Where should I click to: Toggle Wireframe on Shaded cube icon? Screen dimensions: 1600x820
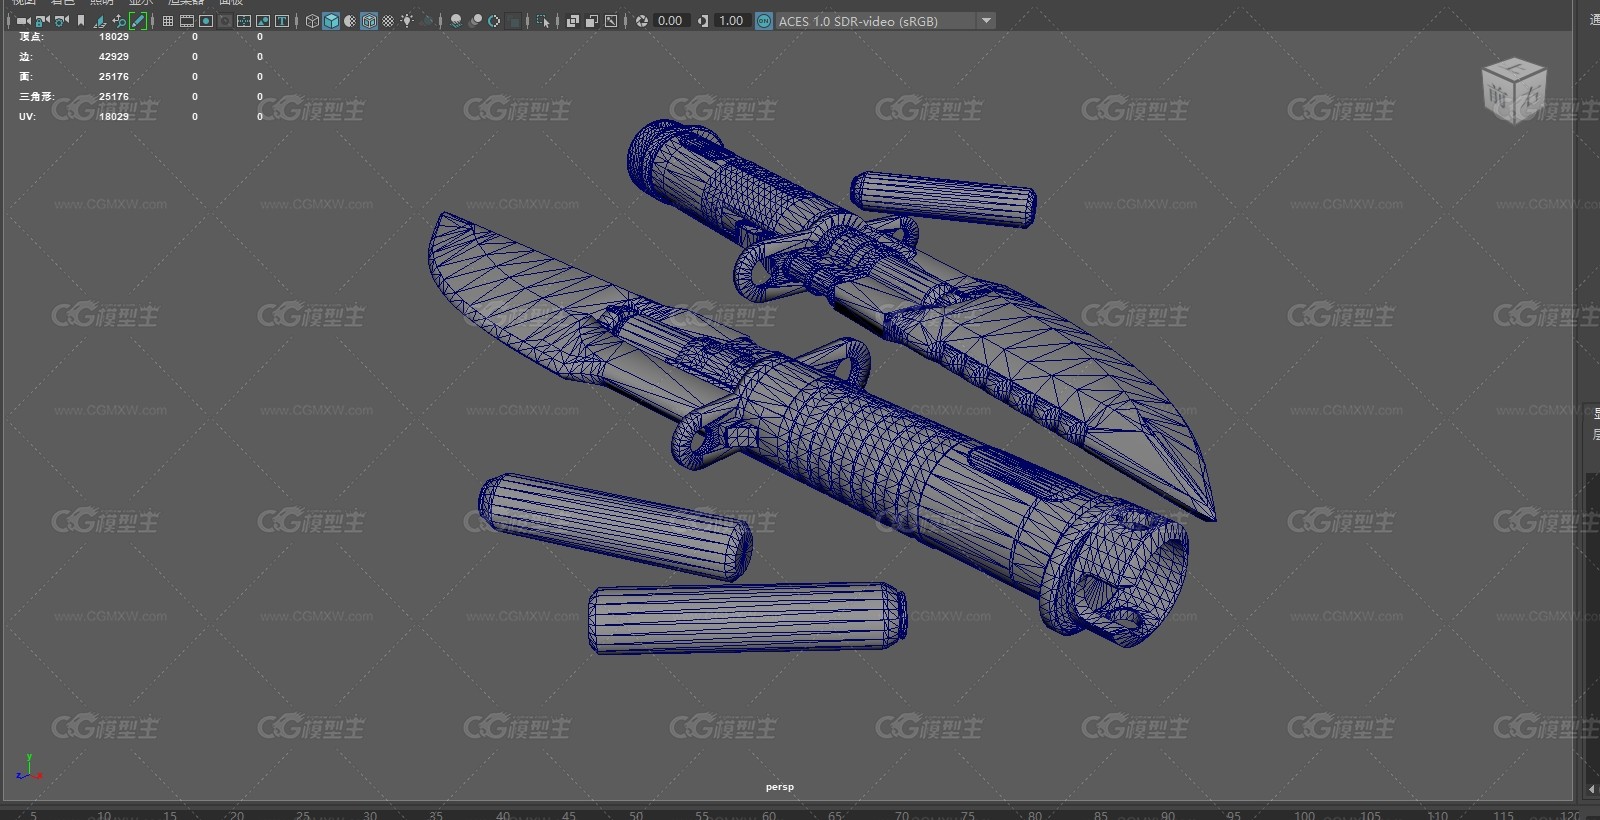pyautogui.click(x=369, y=21)
